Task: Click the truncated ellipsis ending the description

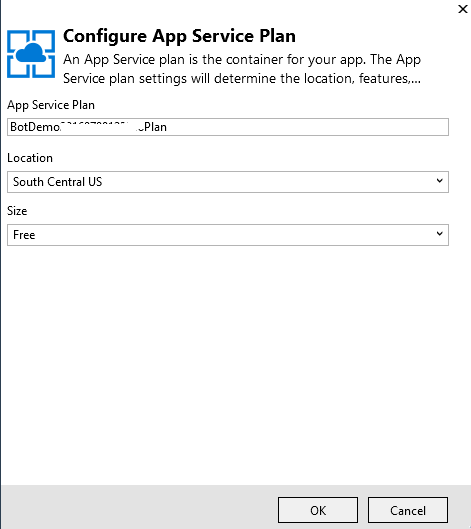Action: pos(415,81)
